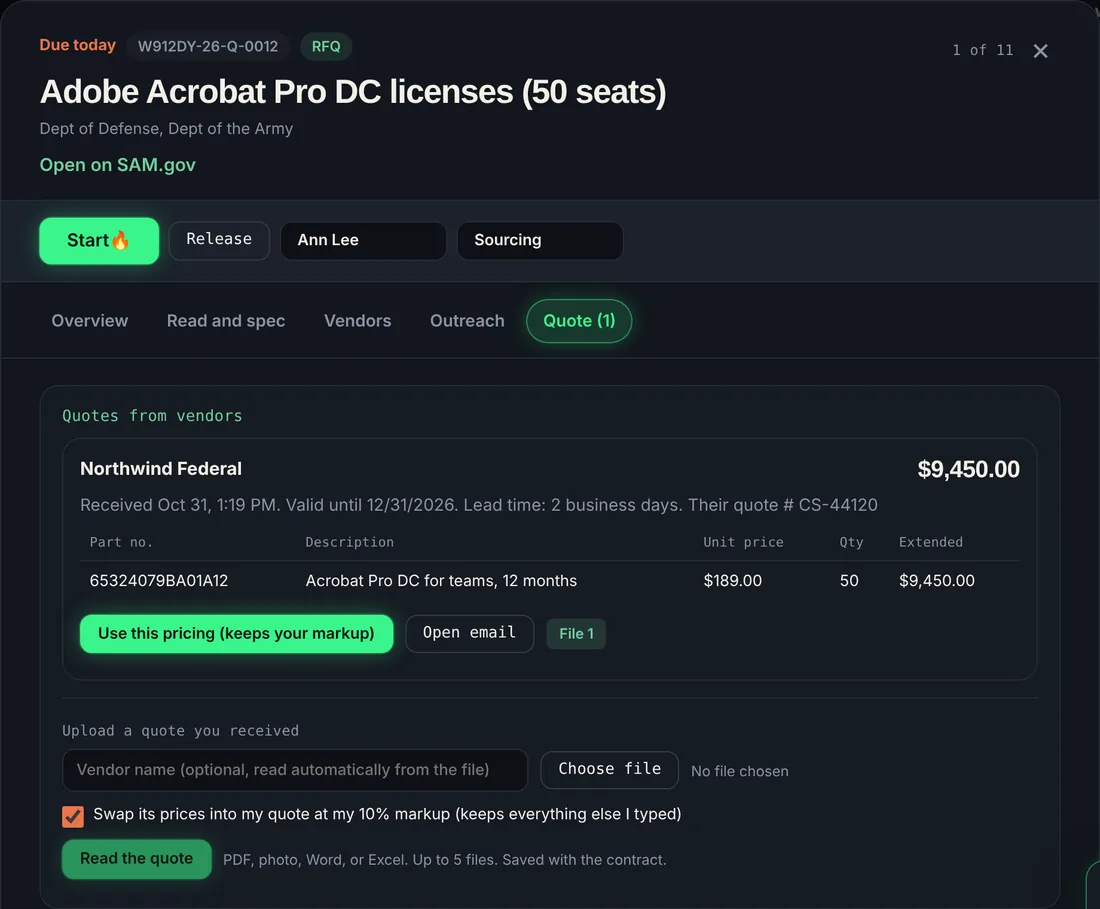The height and width of the screenshot is (909, 1100).
Task: Click the Extended column header
Action: click(930, 542)
